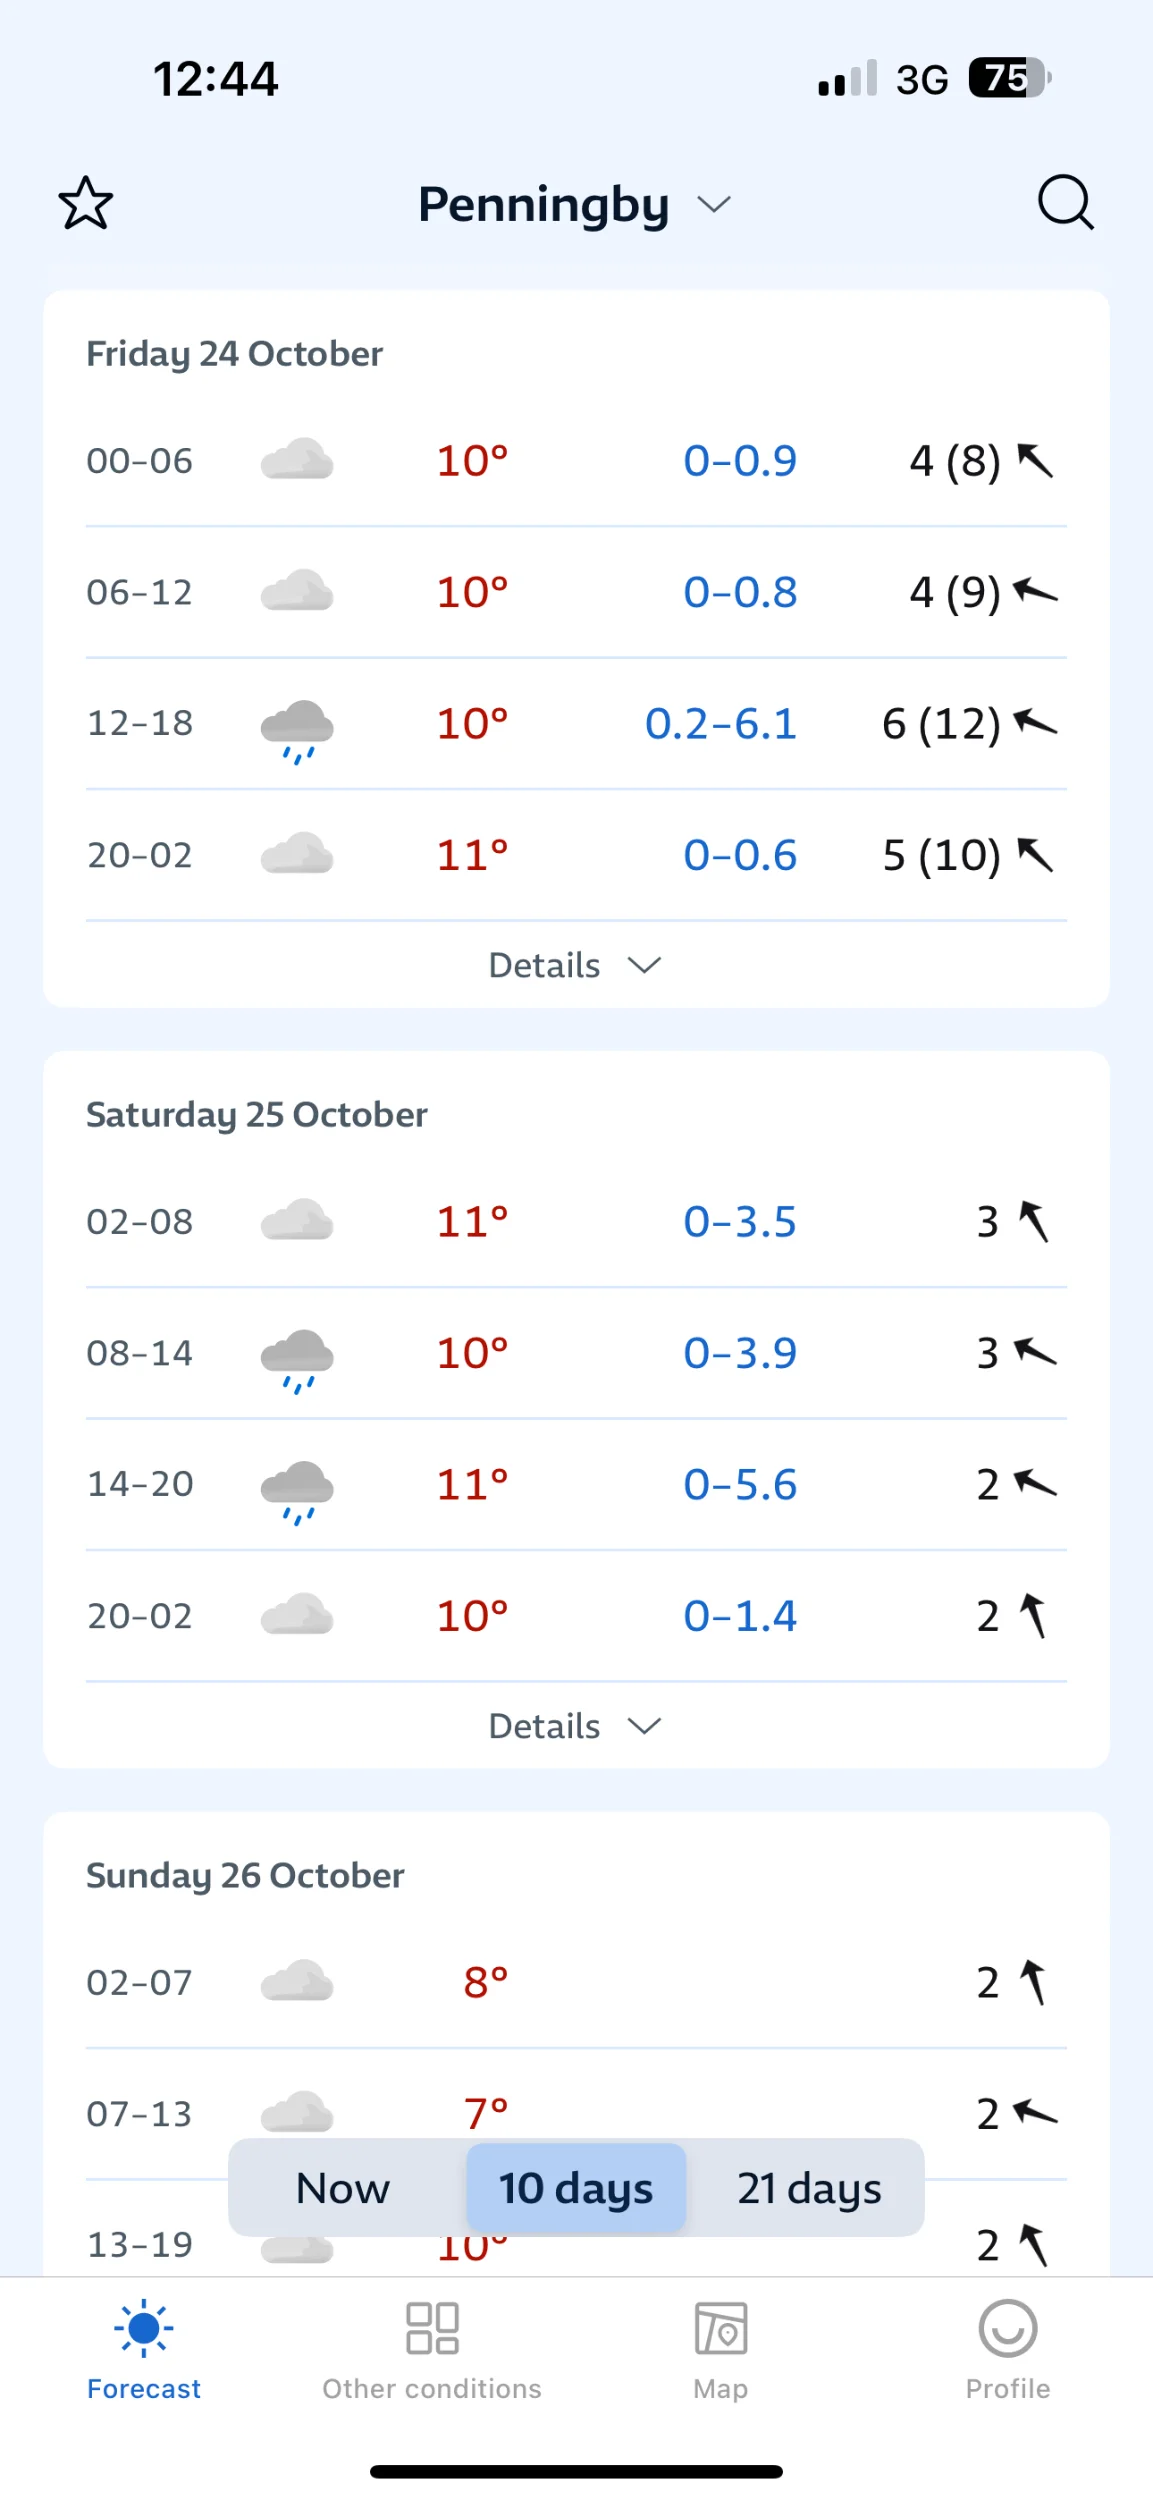Tap wind arrow for Friday 00-06
Viewport: 1153px width, 2500px height.
(1035, 461)
